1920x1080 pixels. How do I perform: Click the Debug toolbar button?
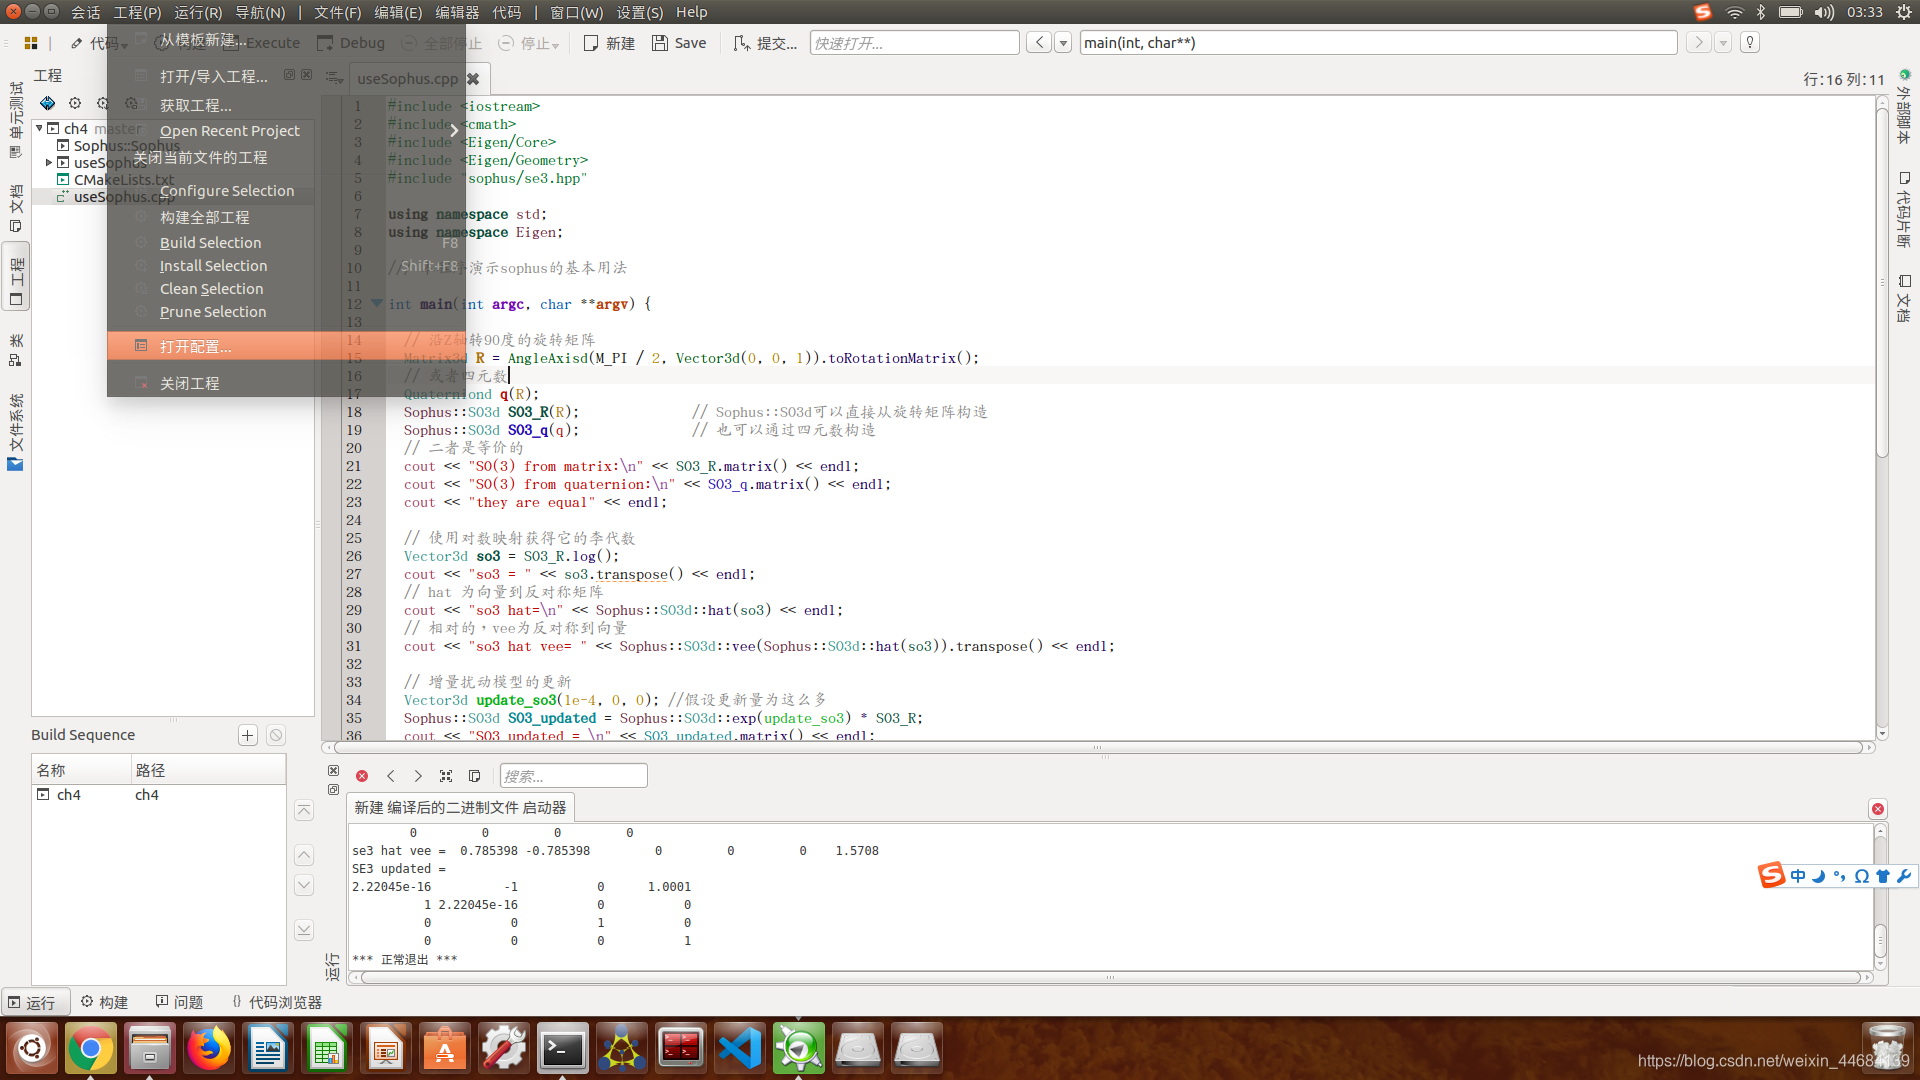point(351,43)
